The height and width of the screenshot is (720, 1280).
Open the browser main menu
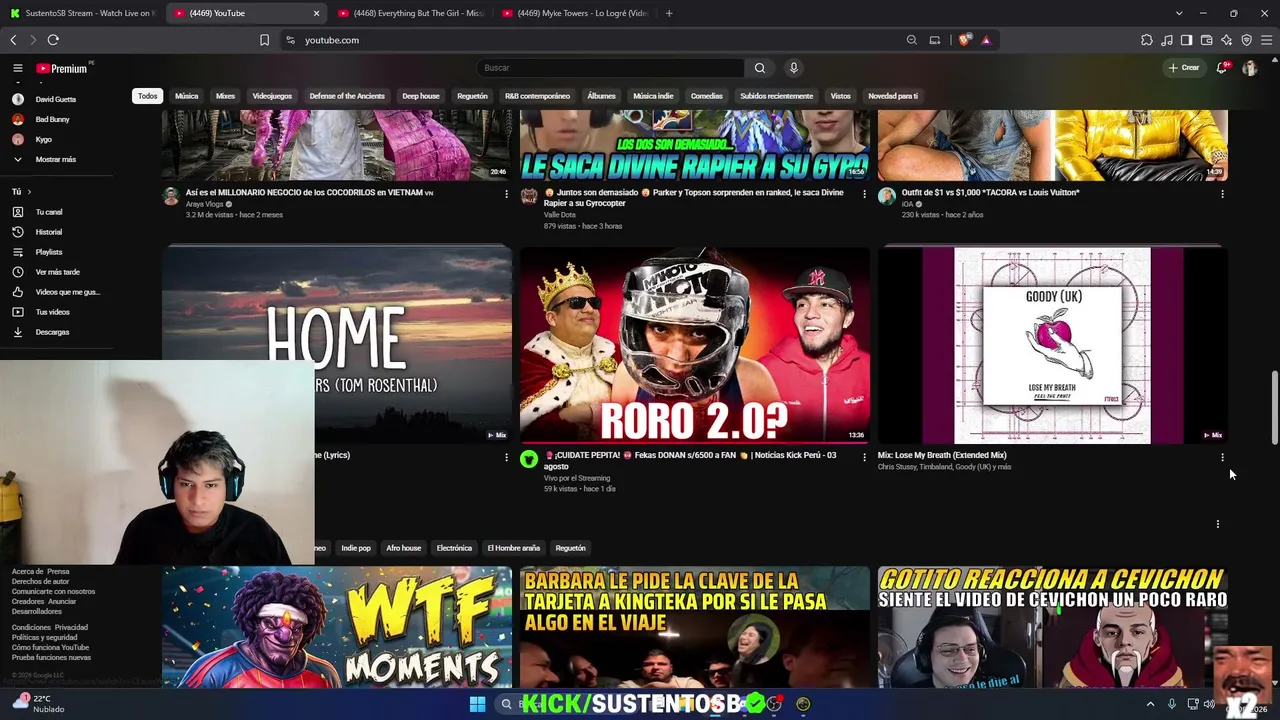pyautogui.click(x=1267, y=40)
